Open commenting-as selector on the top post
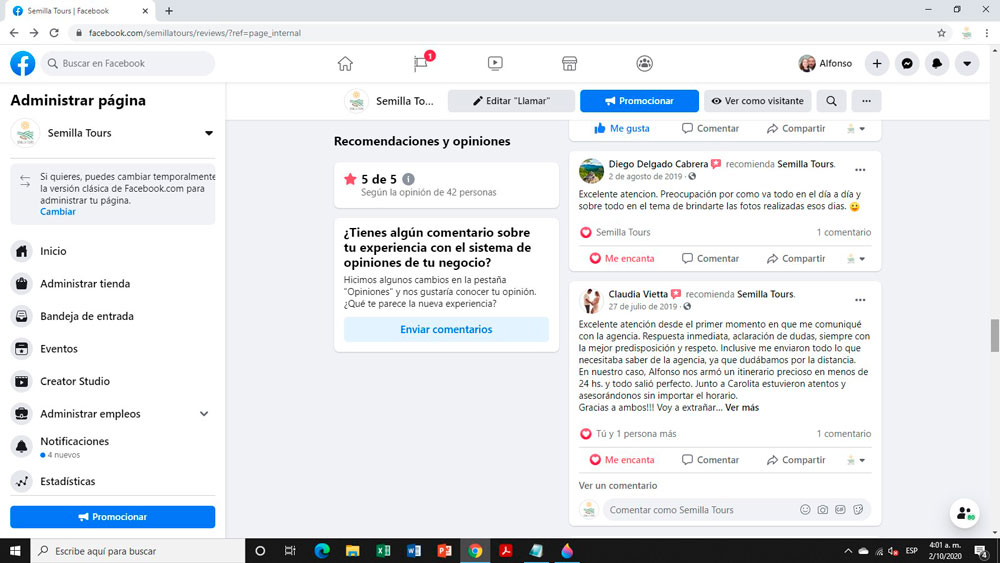This screenshot has width=1000, height=563. click(x=855, y=129)
